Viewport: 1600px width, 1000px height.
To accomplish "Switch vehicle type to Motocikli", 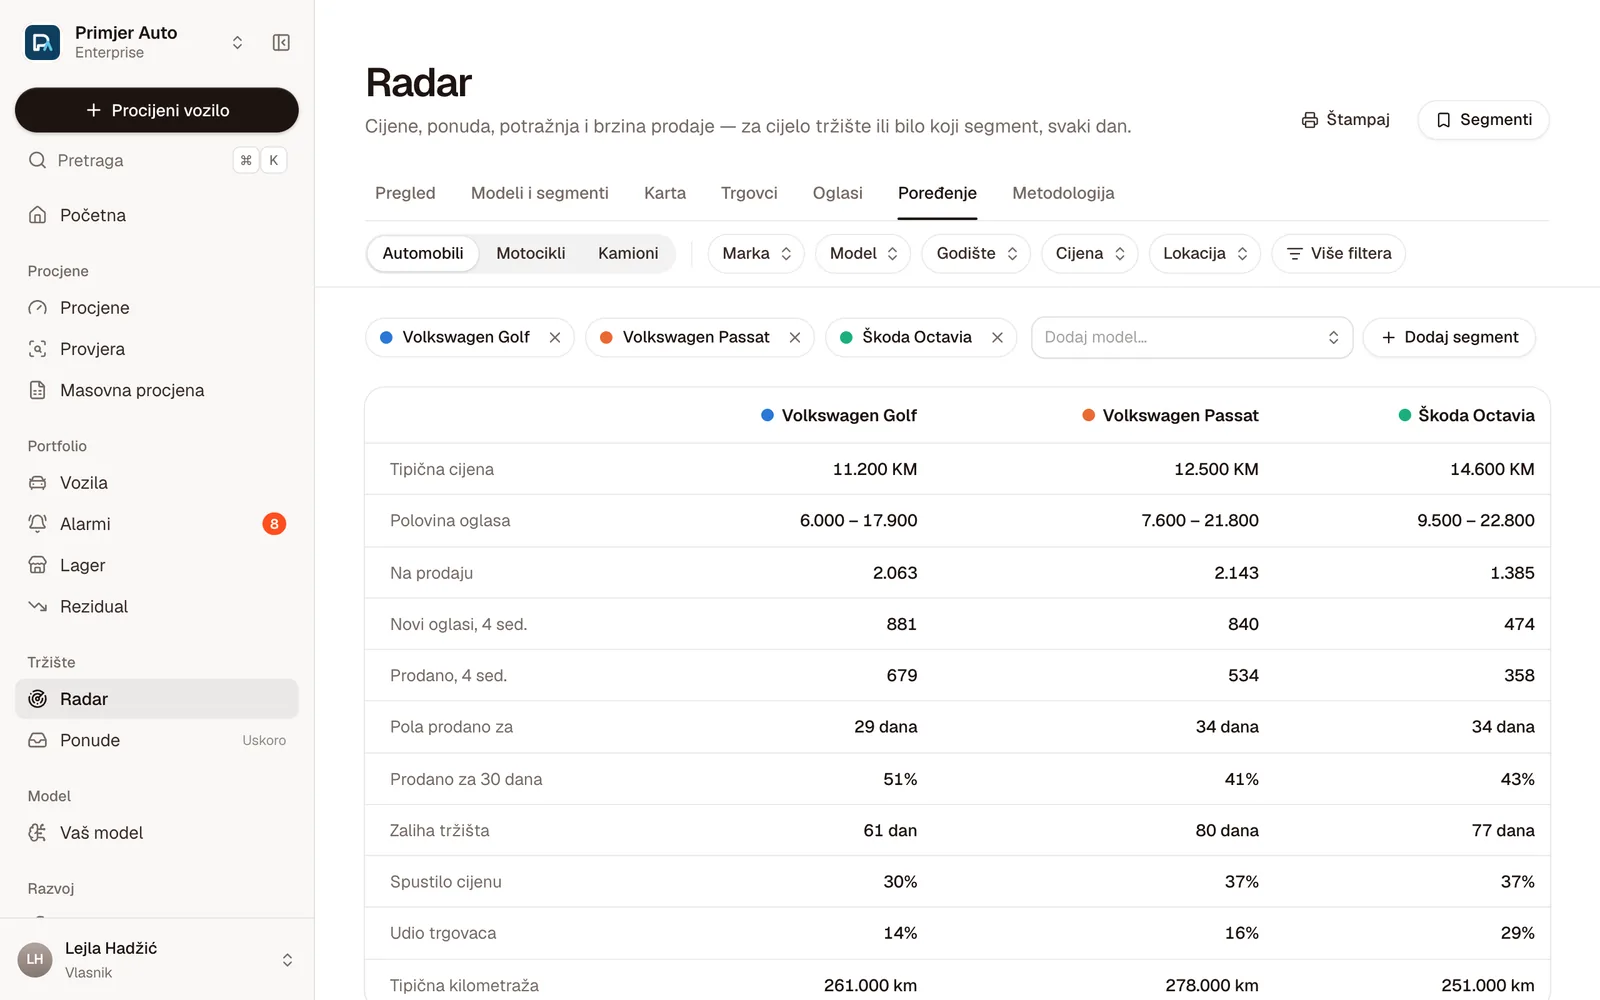I will click(x=530, y=253).
